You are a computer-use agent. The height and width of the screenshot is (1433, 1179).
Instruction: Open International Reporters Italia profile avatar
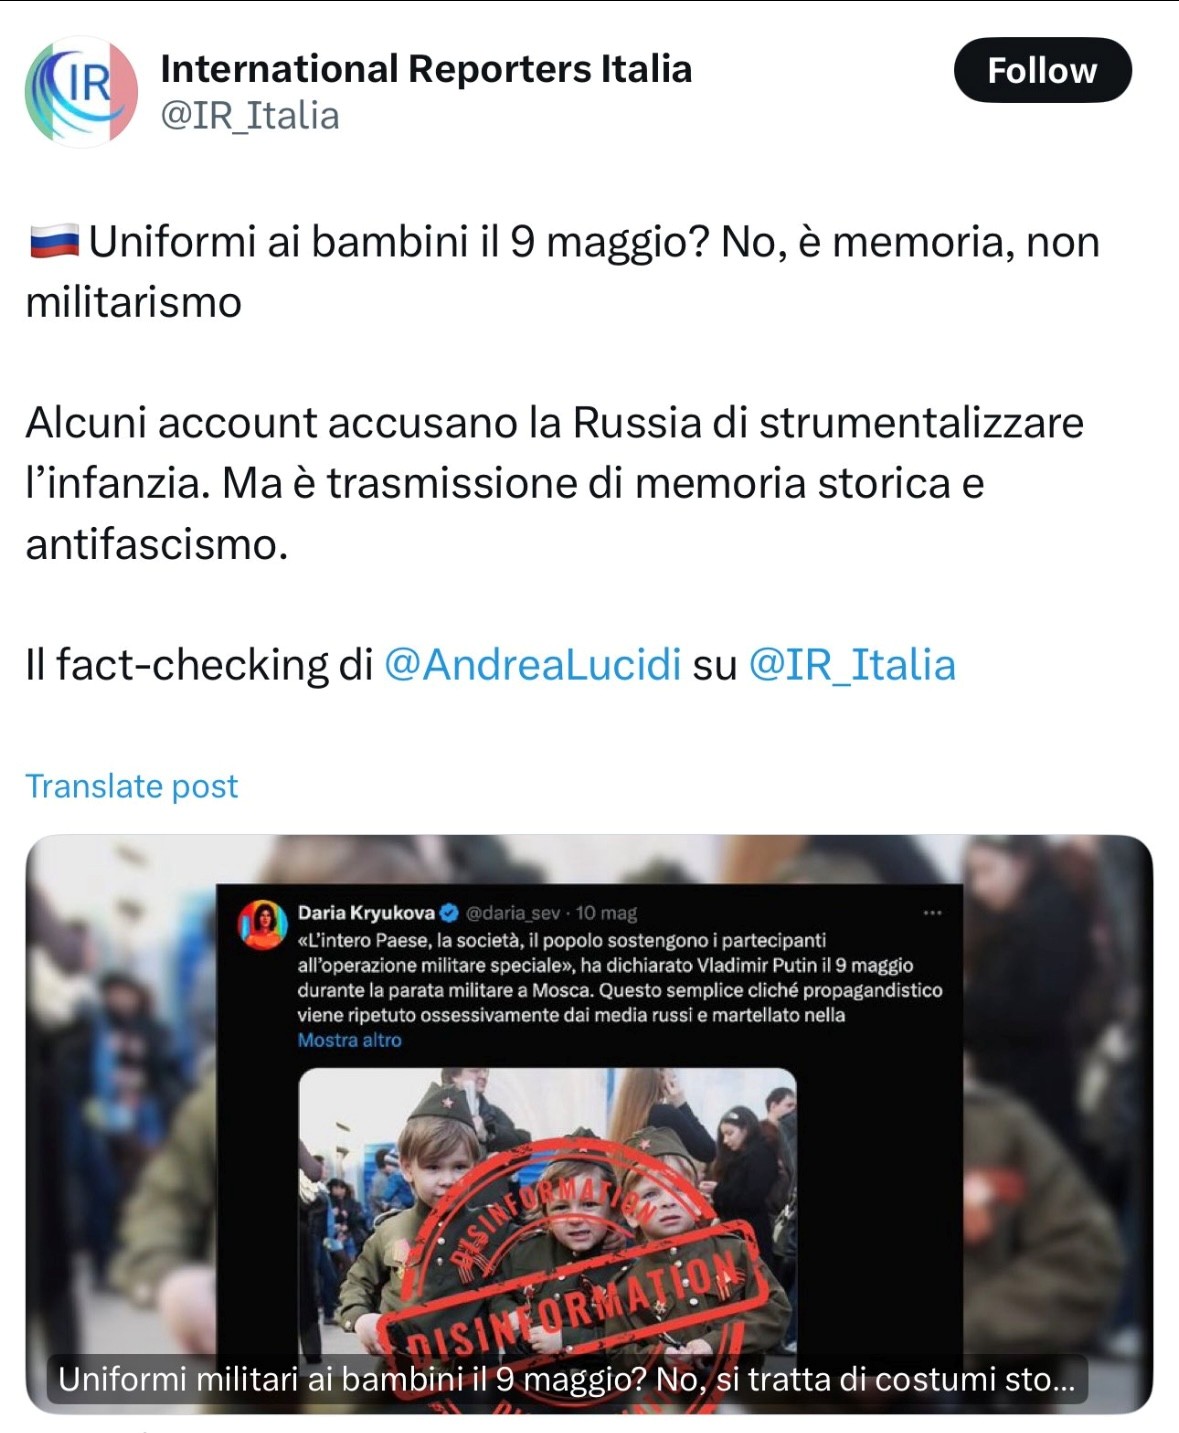[81, 92]
